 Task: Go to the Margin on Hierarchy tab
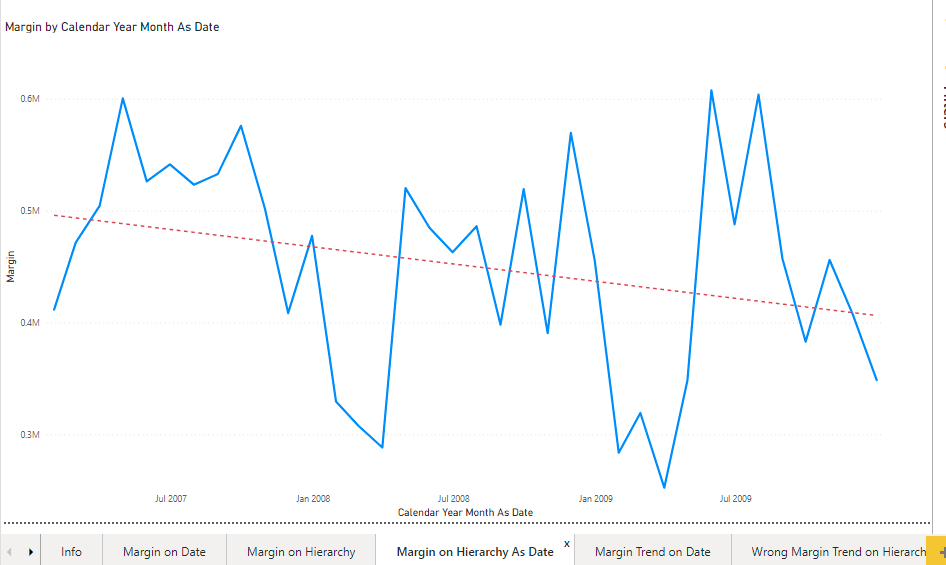[301, 551]
